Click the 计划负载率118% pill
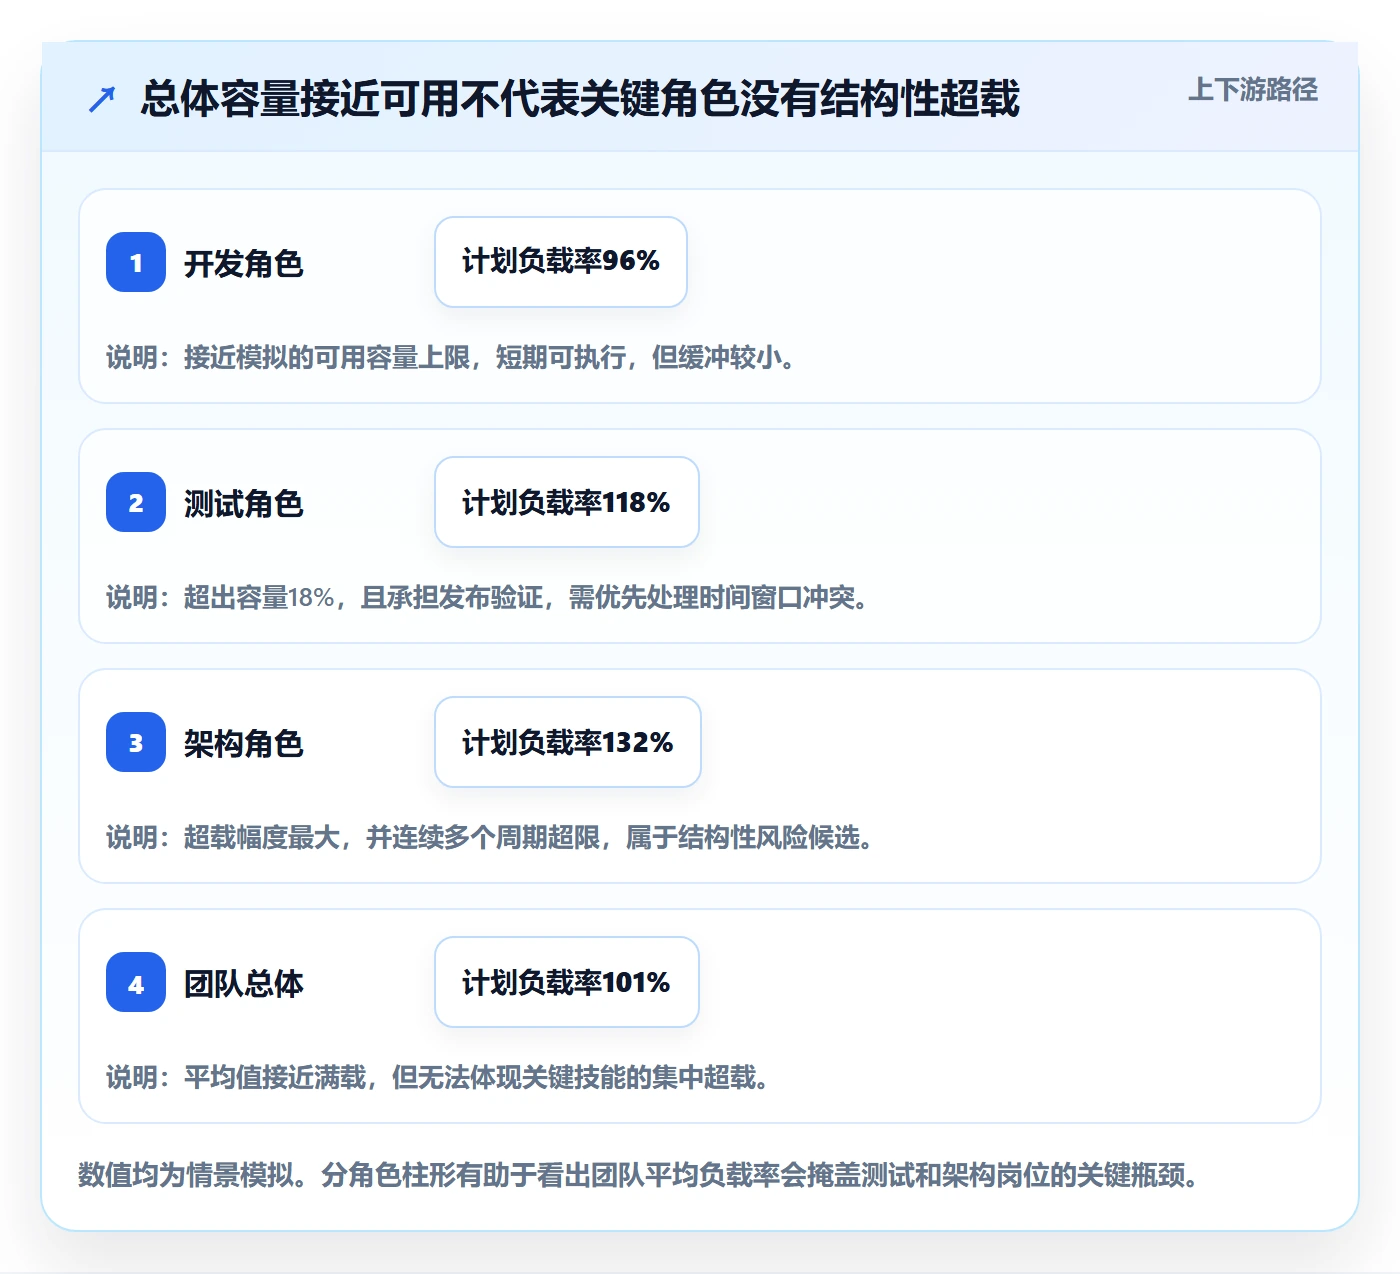The width and height of the screenshot is (1400, 1274). (x=567, y=502)
